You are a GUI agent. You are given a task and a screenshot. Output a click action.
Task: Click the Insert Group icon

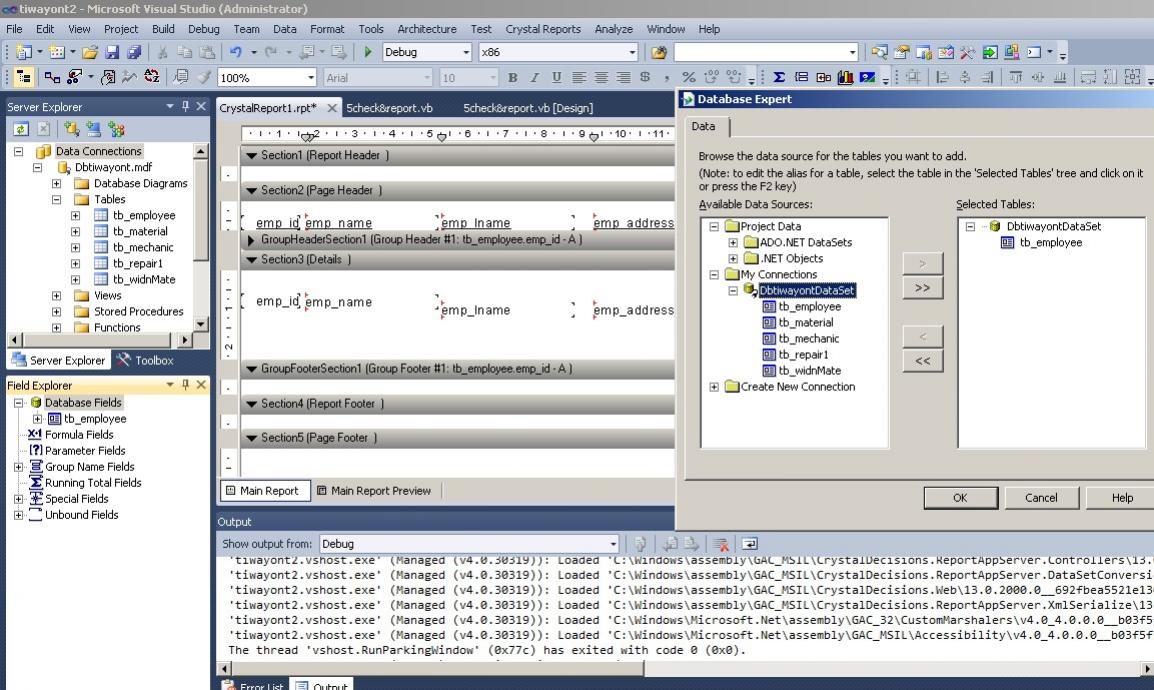801,77
